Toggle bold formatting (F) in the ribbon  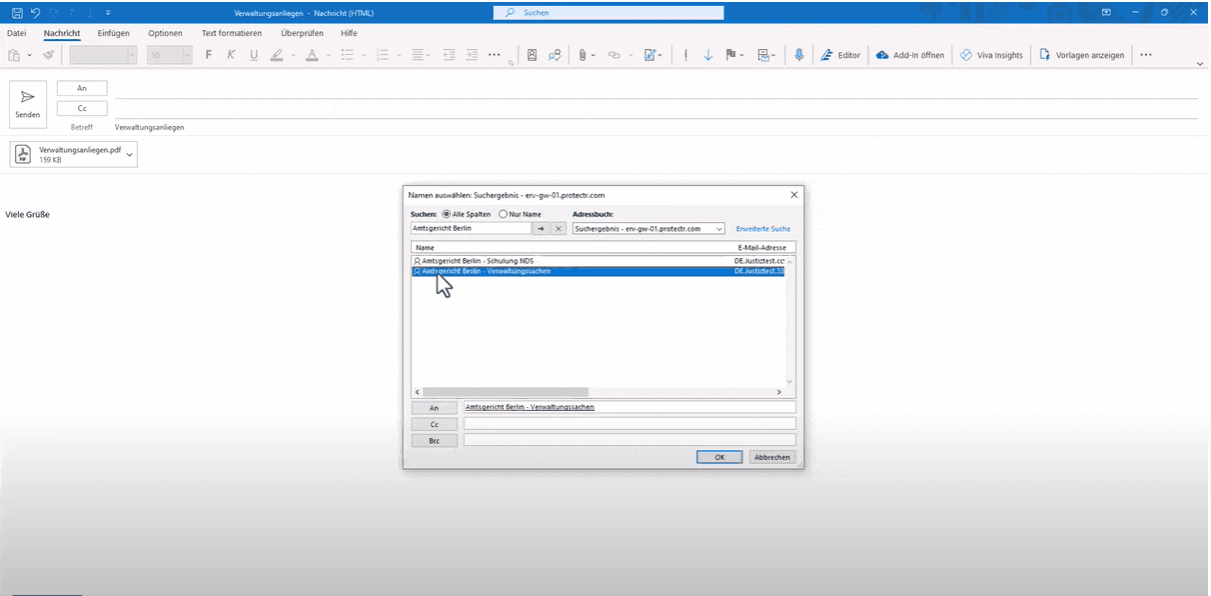pos(208,55)
